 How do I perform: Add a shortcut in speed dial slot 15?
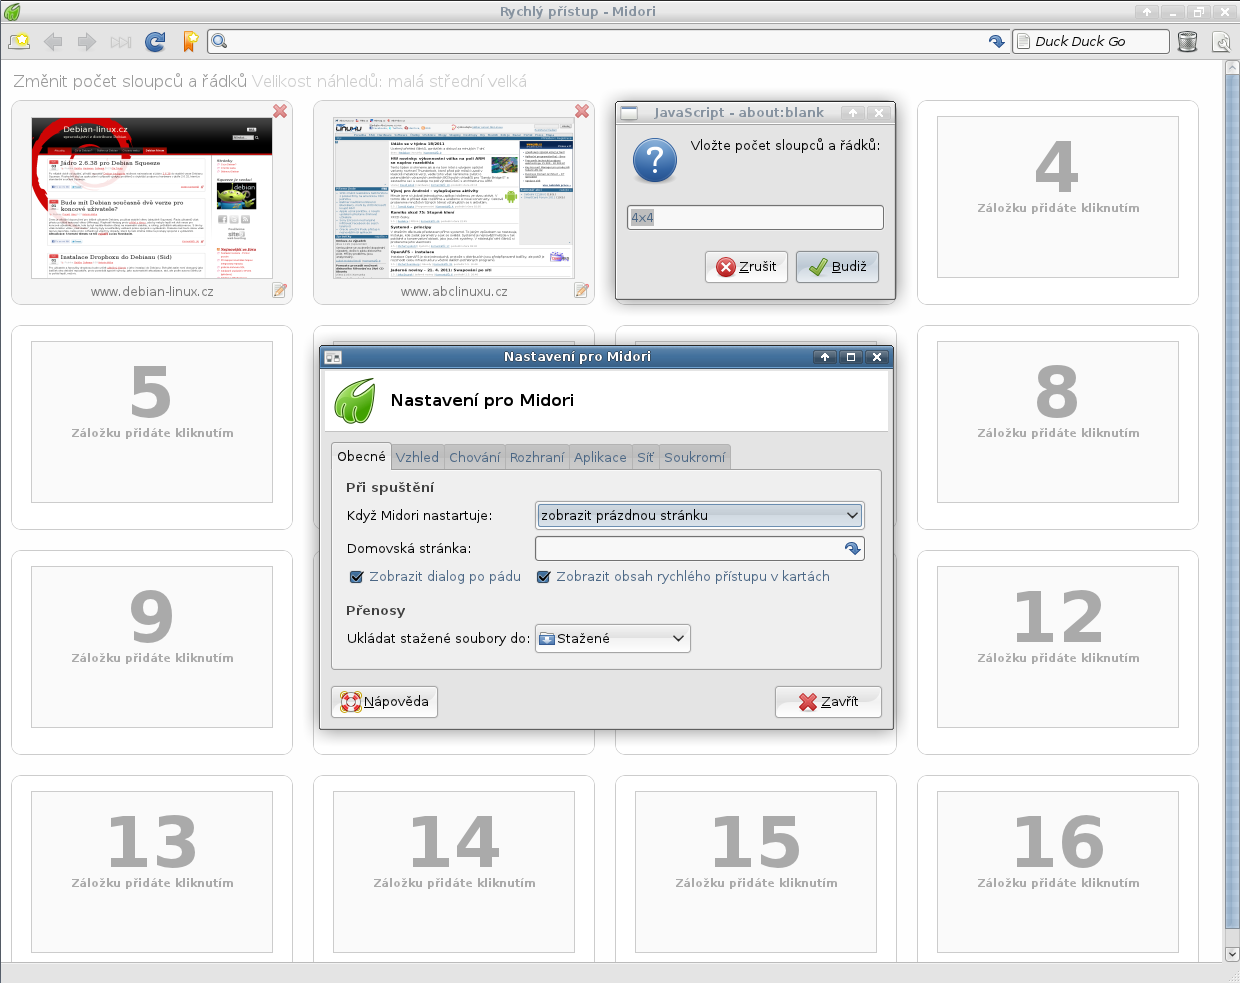click(x=756, y=872)
